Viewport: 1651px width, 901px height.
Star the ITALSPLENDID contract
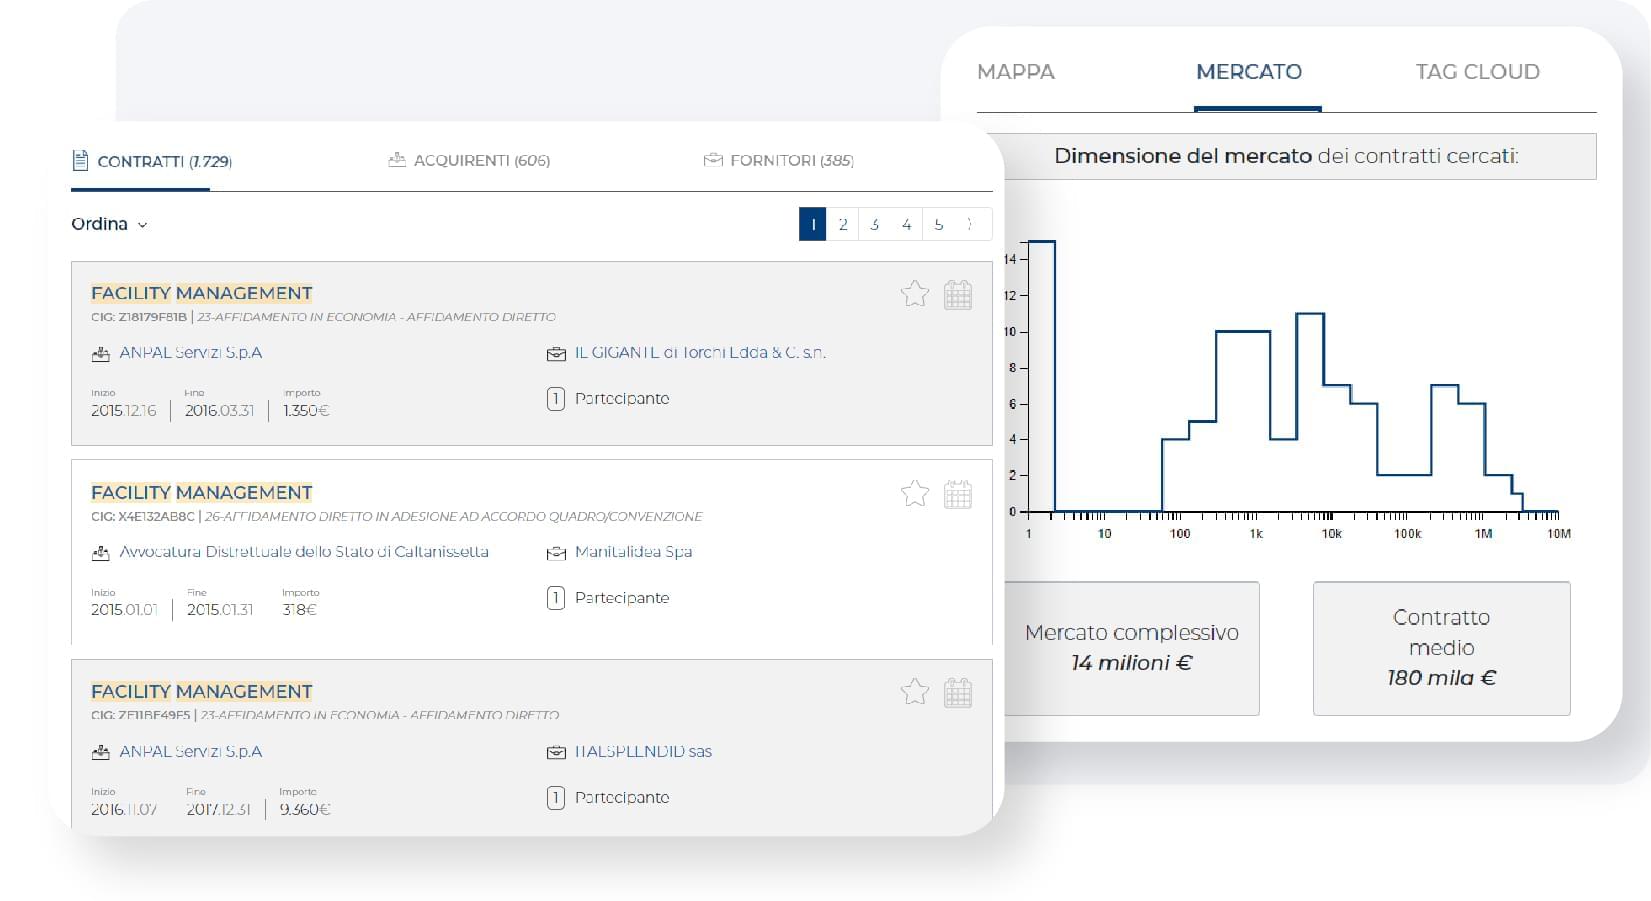coord(914,692)
